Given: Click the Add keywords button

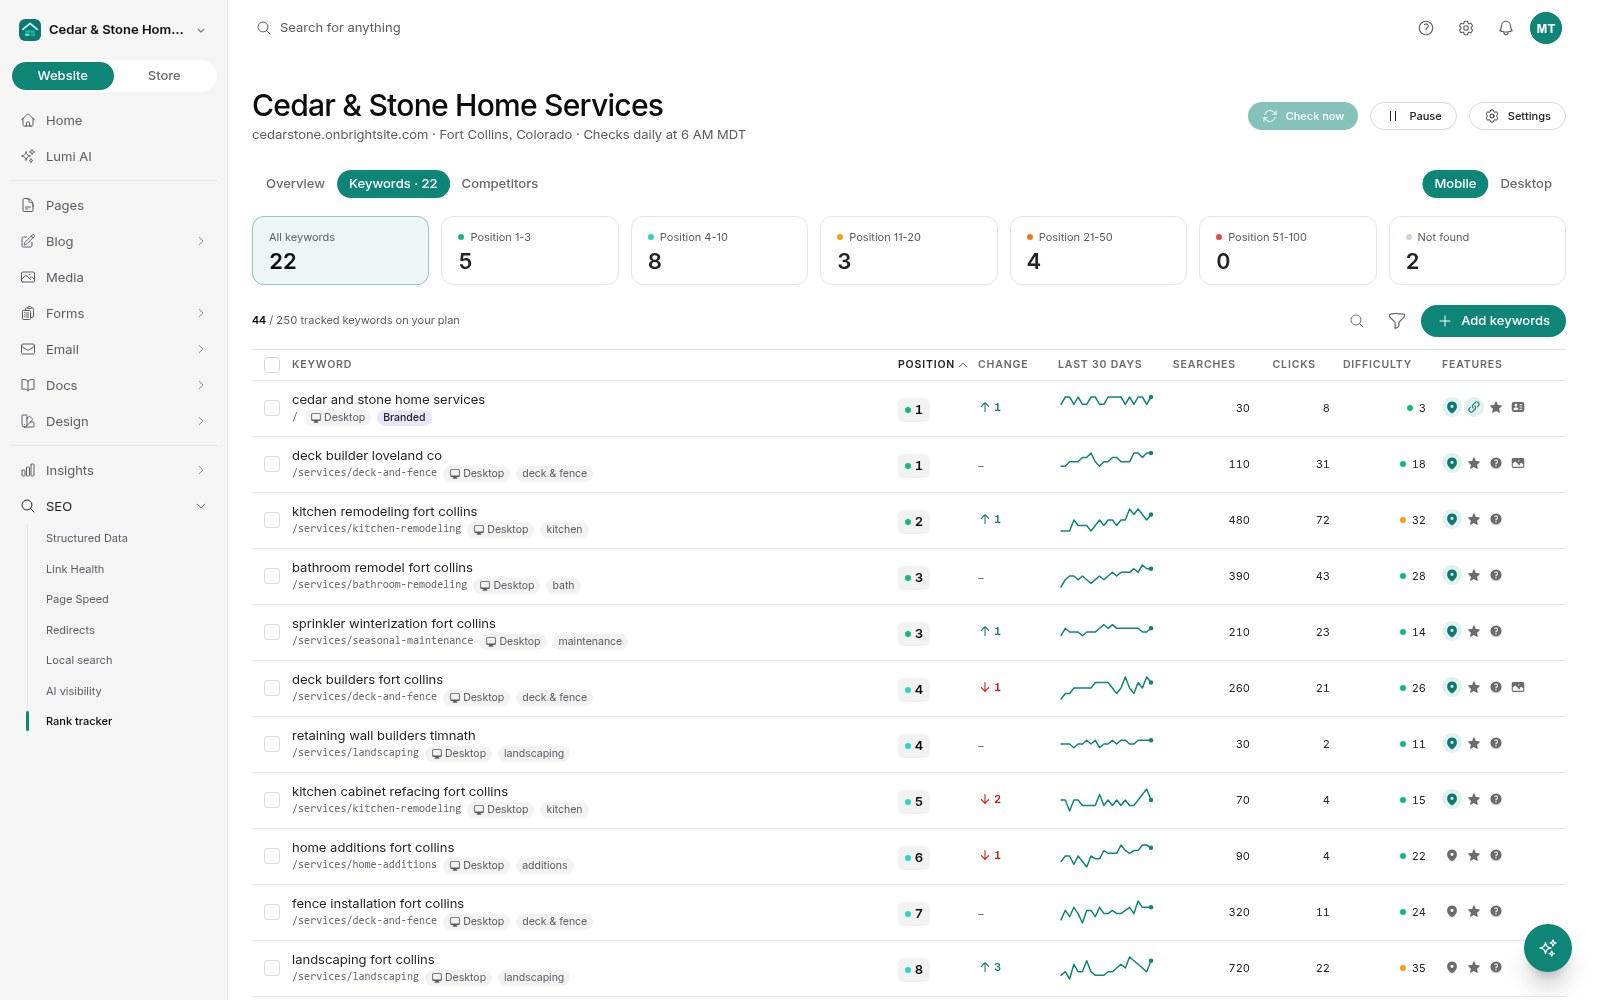Looking at the screenshot, I should 1493,321.
